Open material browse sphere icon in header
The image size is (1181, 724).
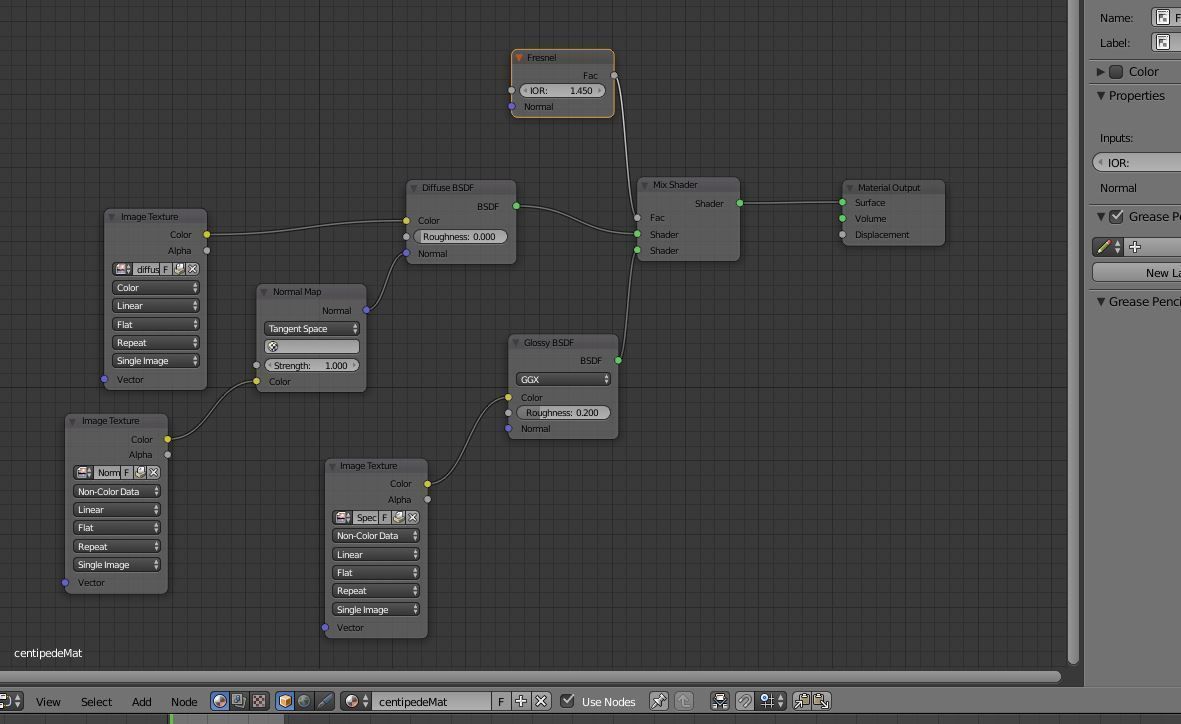[356, 701]
